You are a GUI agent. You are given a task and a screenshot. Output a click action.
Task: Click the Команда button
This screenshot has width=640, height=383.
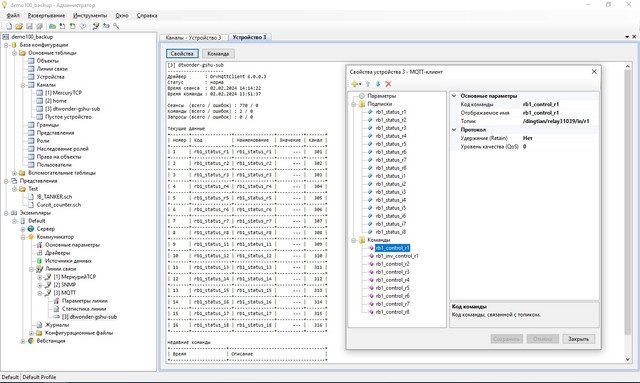pos(218,54)
